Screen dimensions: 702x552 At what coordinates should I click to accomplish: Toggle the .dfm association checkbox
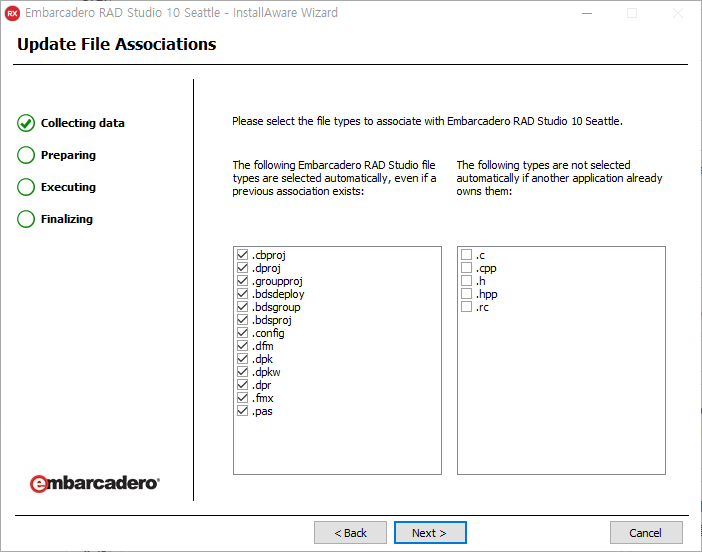(242, 346)
